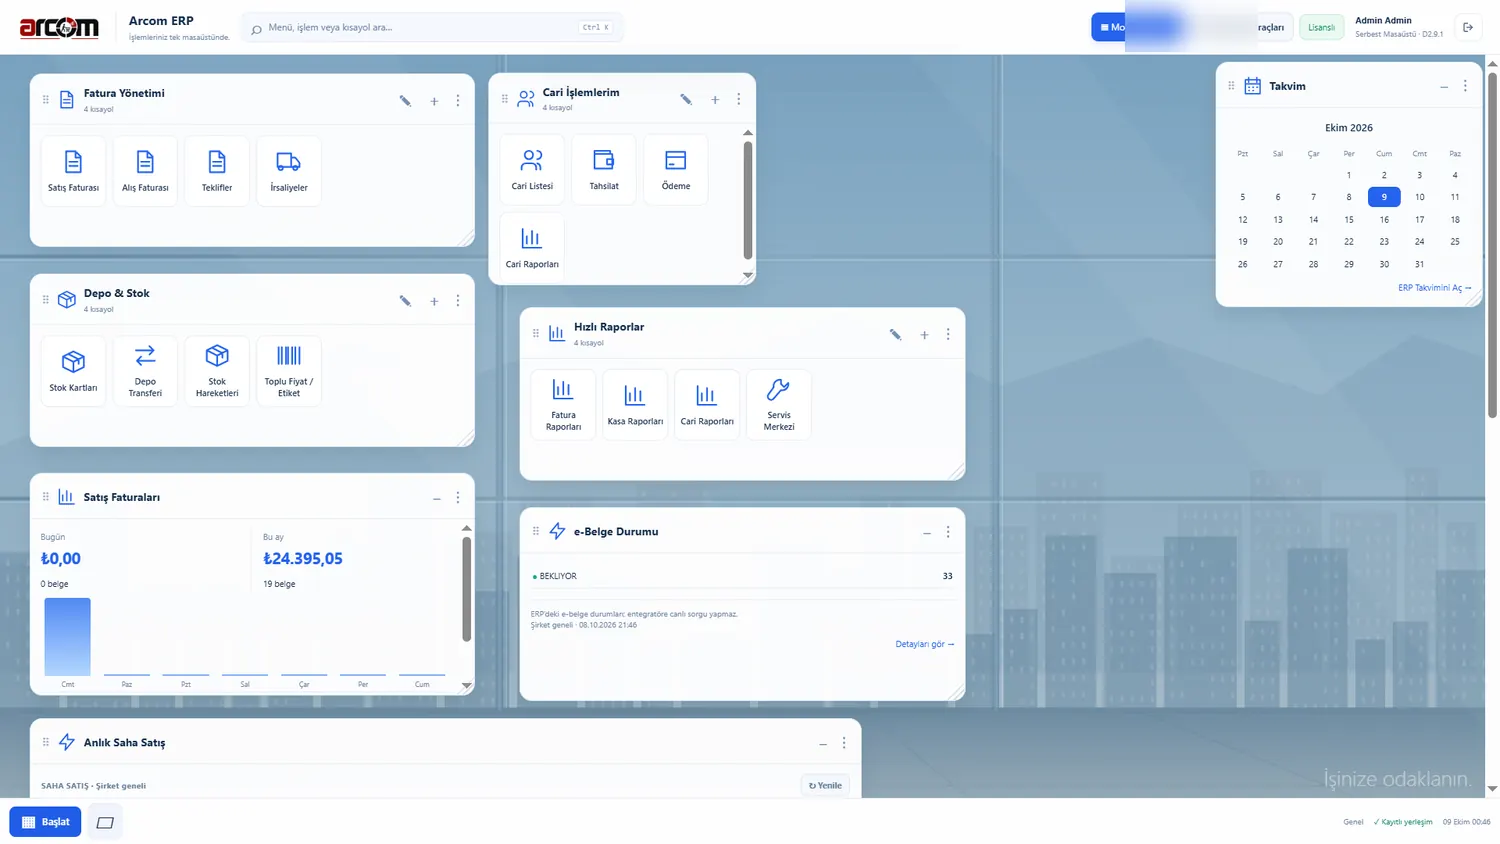Screen dimensions: 1500x844
Task: Open the Detayları gör link
Action: pos(925,644)
